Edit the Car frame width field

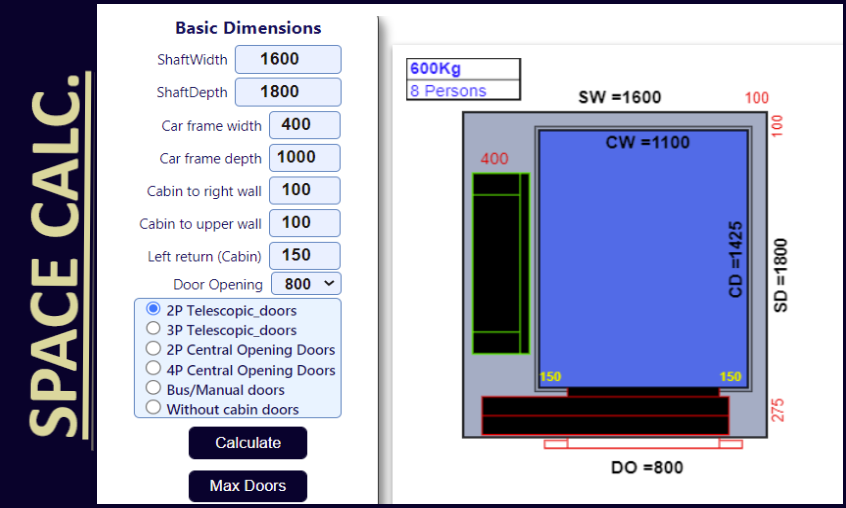point(304,125)
